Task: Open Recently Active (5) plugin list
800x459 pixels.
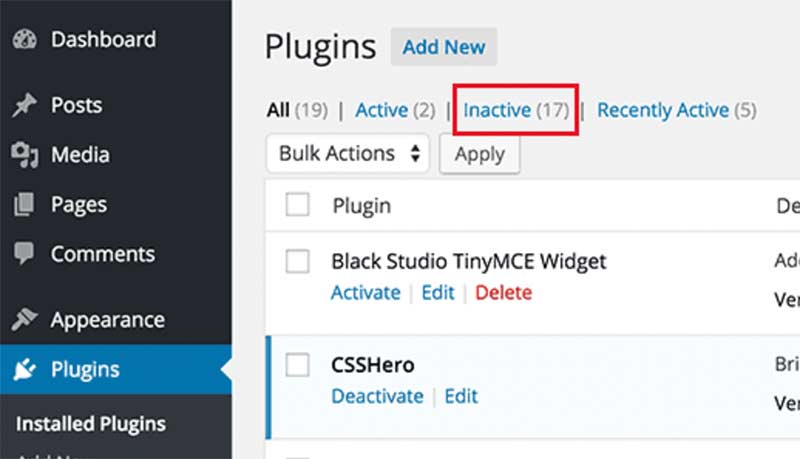Action: pyautogui.click(x=676, y=110)
